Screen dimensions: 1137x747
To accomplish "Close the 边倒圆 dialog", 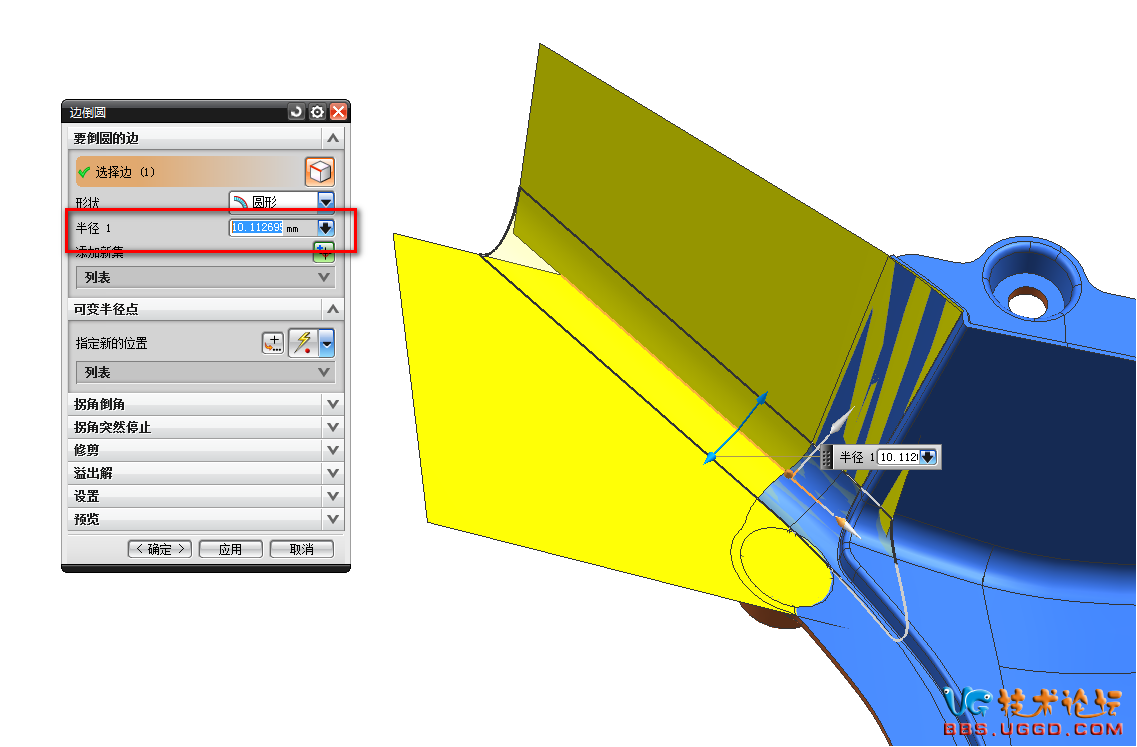I will (339, 112).
